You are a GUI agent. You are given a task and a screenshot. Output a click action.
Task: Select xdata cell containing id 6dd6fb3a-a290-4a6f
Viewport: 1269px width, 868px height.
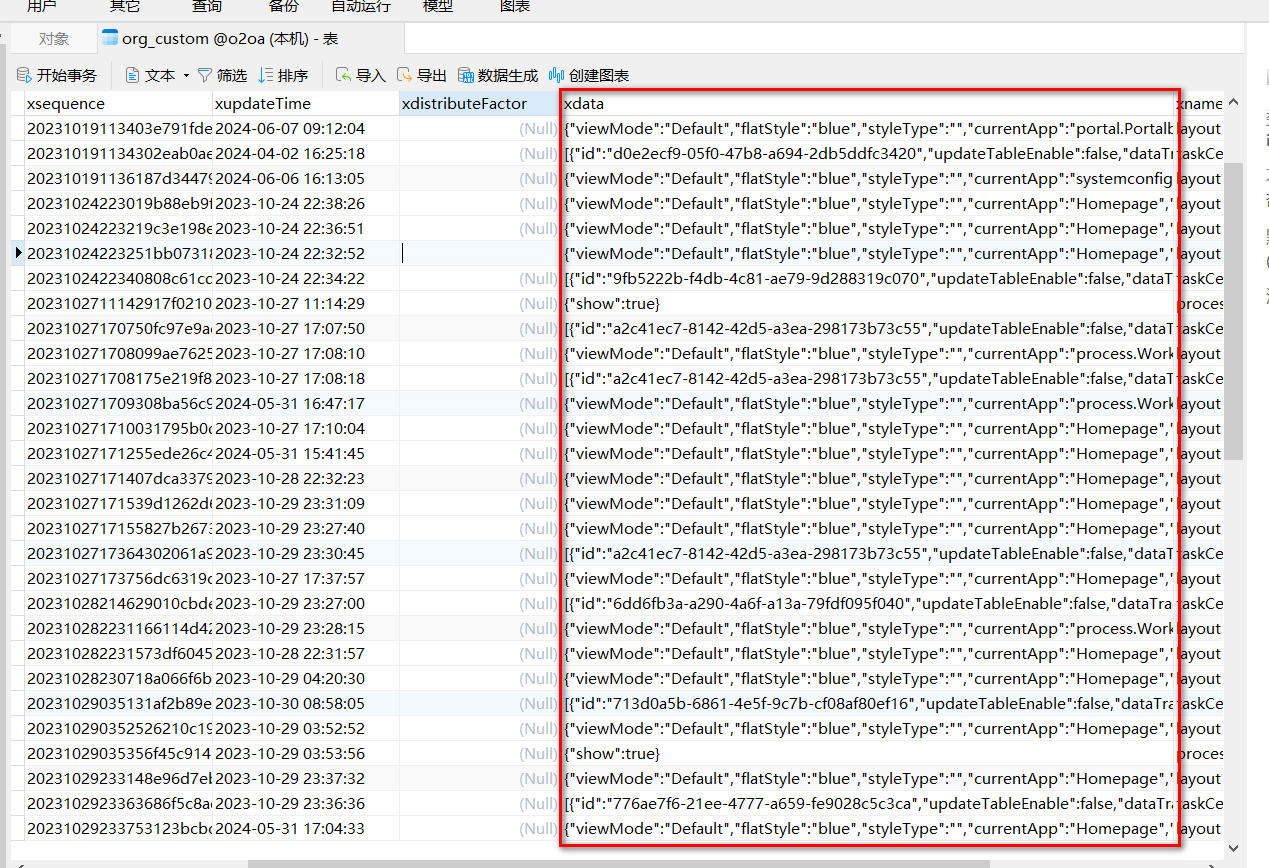point(867,603)
